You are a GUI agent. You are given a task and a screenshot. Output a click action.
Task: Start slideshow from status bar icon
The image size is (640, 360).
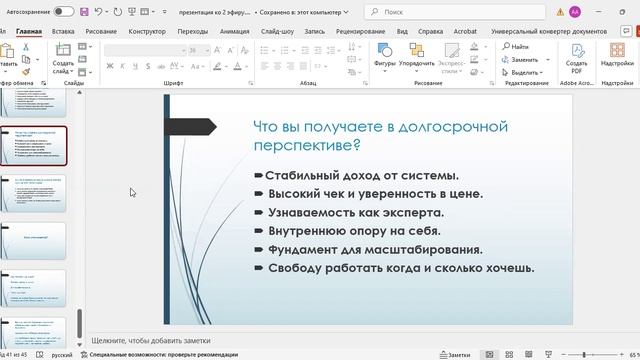click(549, 354)
